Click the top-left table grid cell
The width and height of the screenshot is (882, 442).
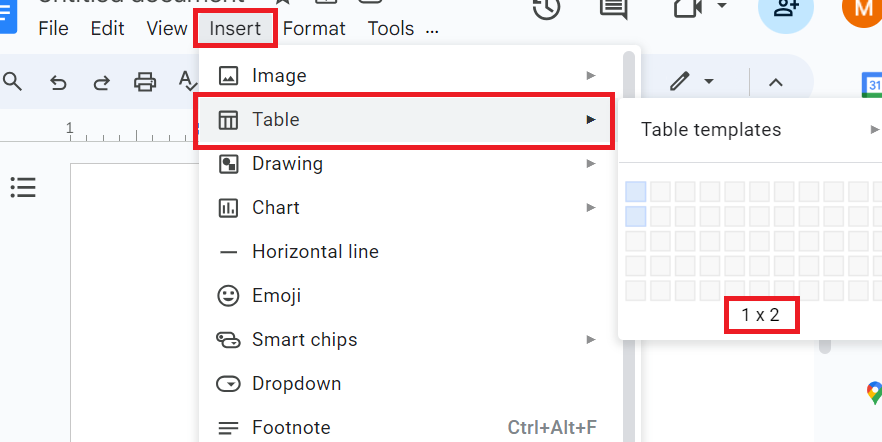[636, 191]
